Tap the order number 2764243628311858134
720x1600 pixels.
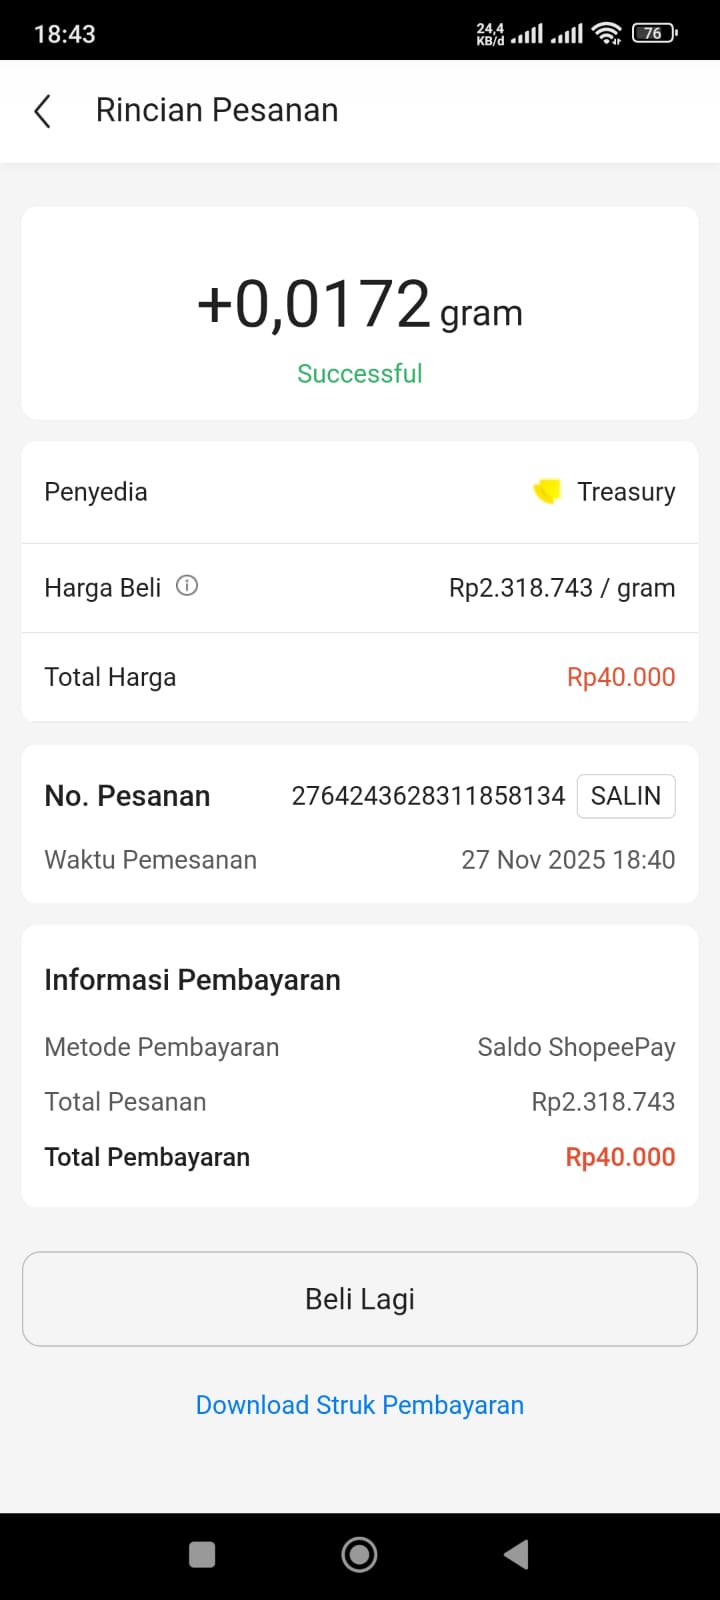[428, 796]
